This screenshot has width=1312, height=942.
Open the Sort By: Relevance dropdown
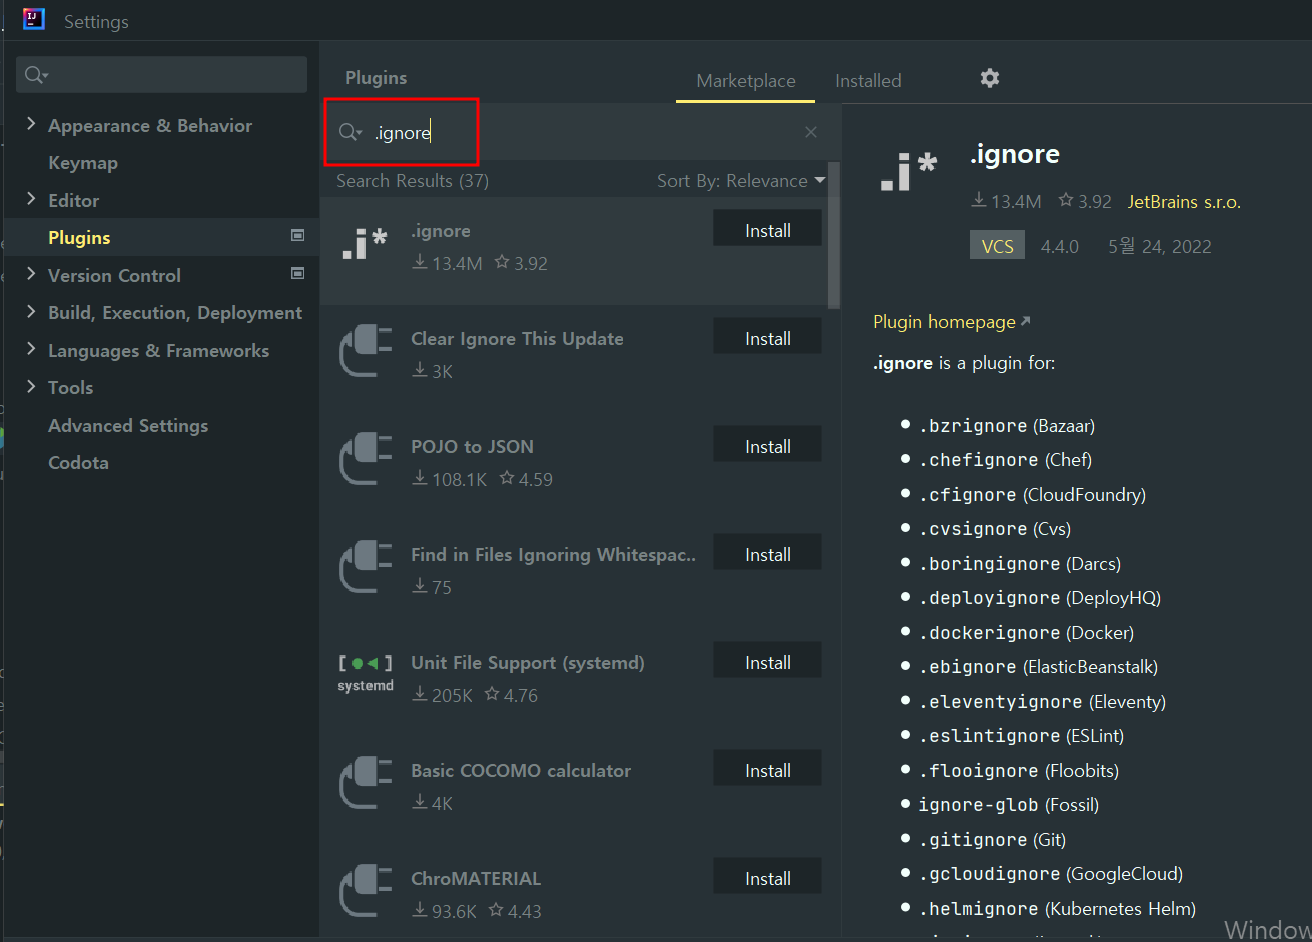pyautogui.click(x=741, y=181)
